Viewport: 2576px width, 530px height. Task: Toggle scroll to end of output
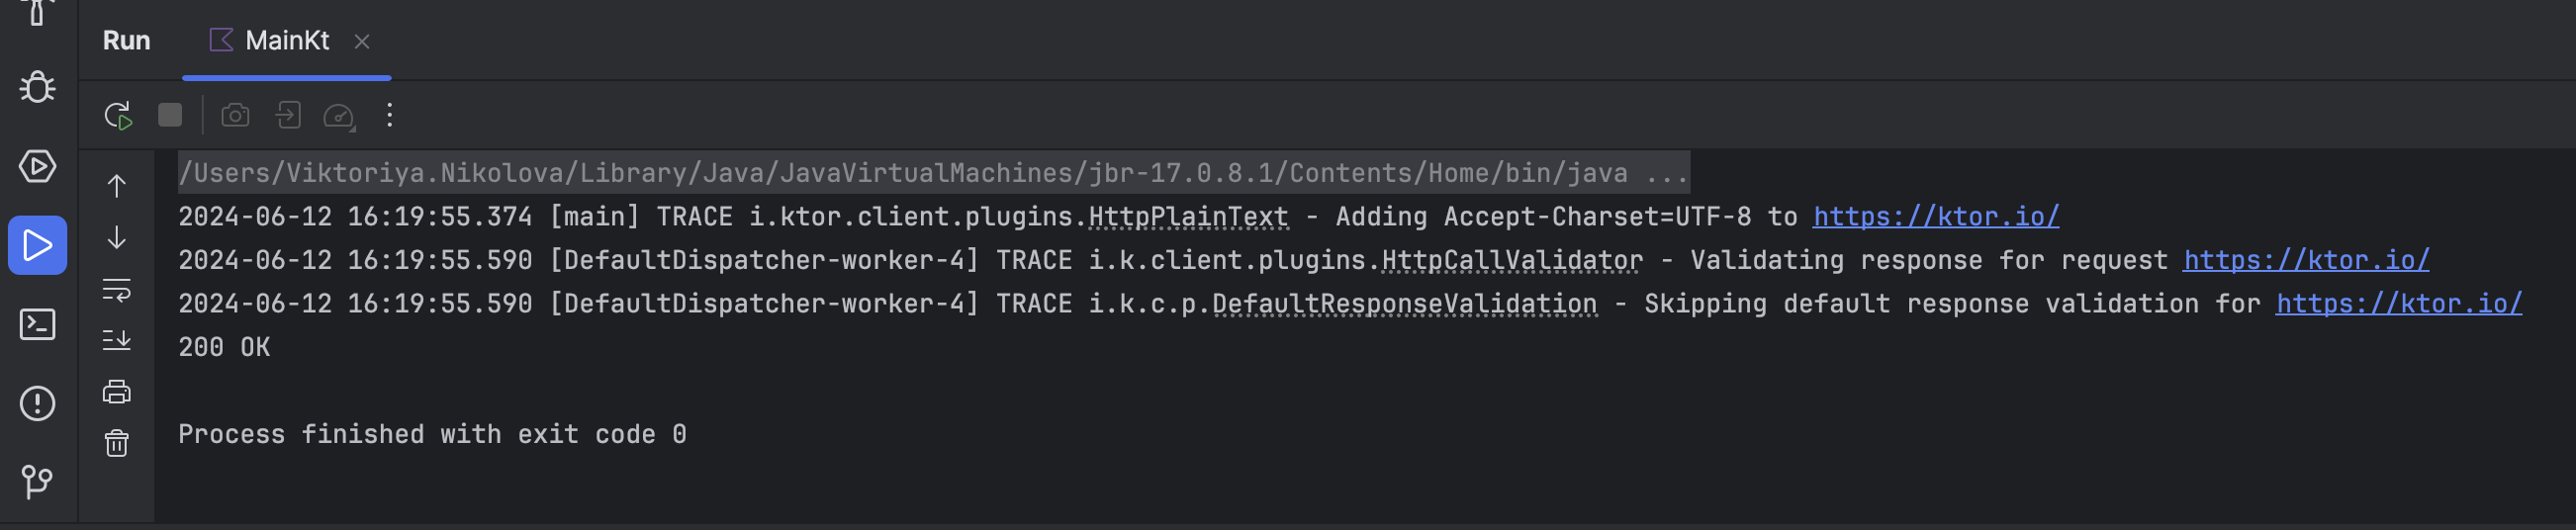tap(117, 341)
